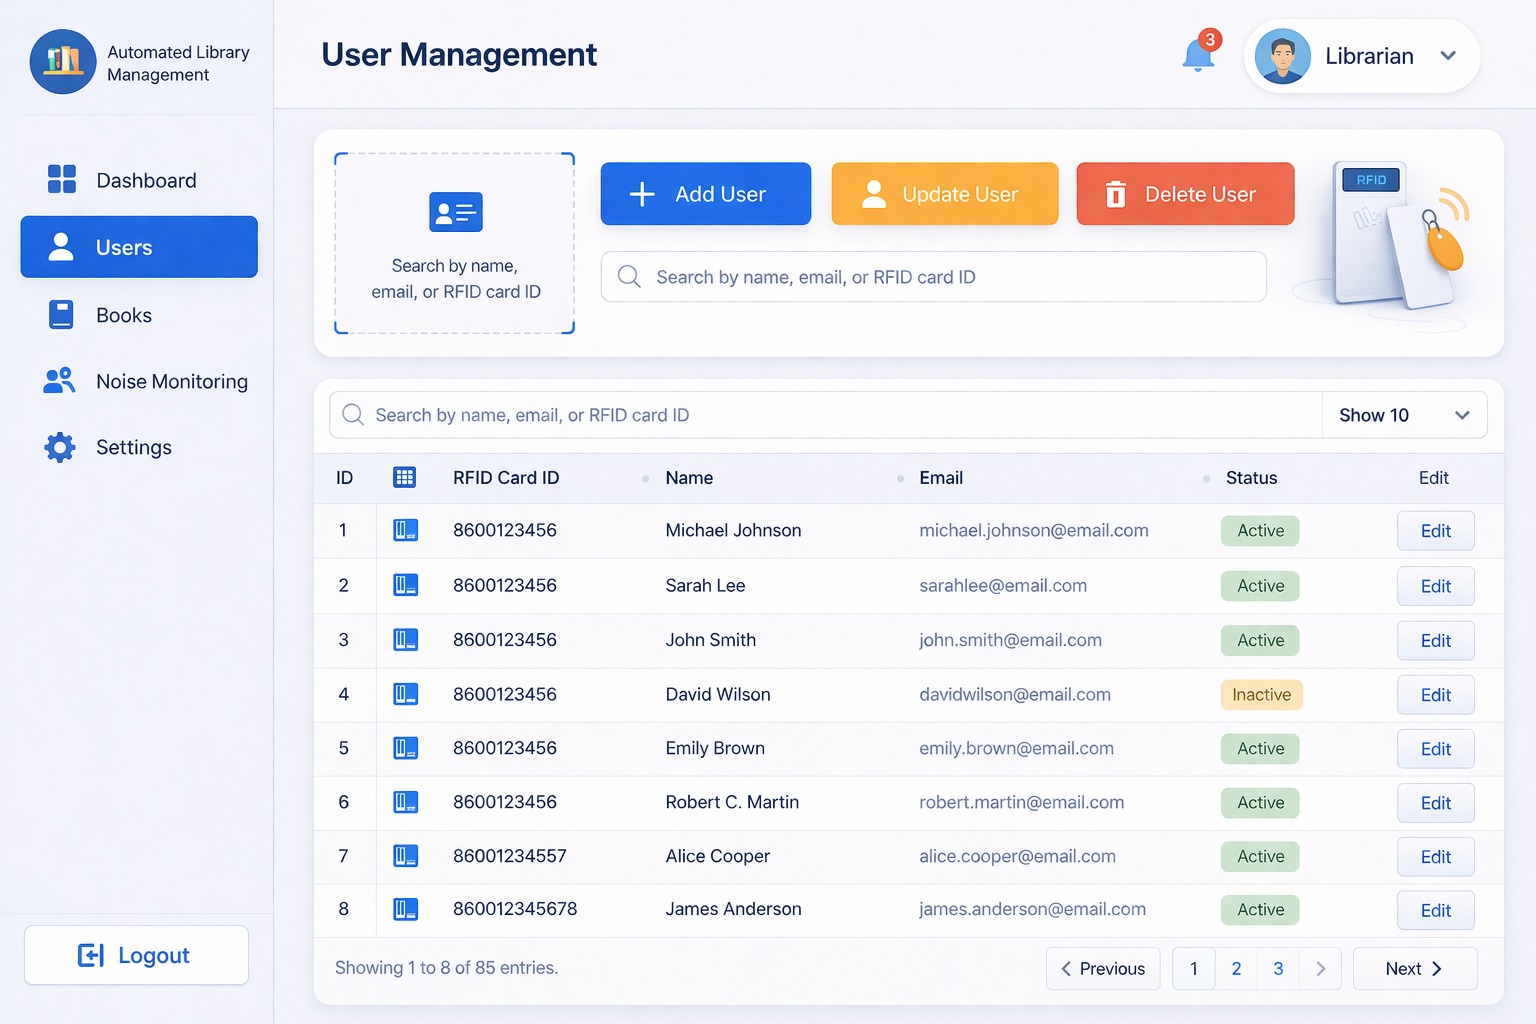Open the Show 10 entries dropdown

(x=1404, y=415)
